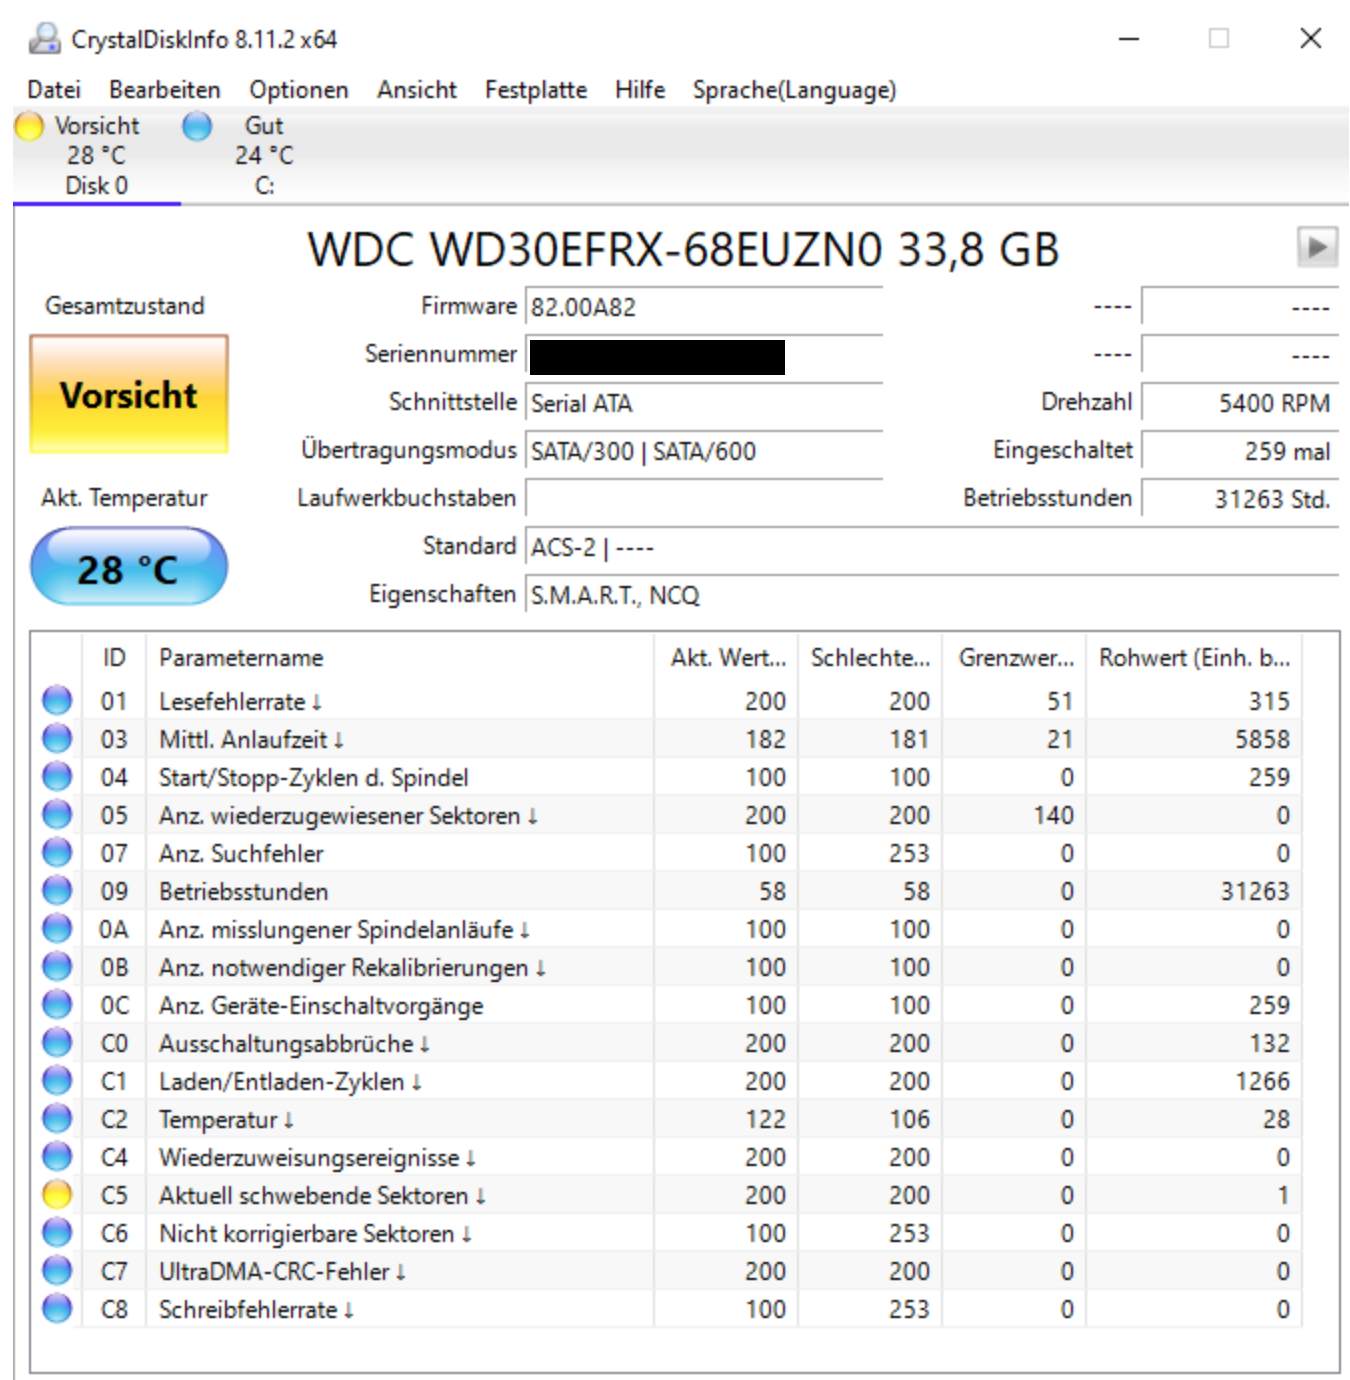1350x1380 pixels.
Task: Click the yellow Vorsicht status circle icon
Action: [x=29, y=126]
